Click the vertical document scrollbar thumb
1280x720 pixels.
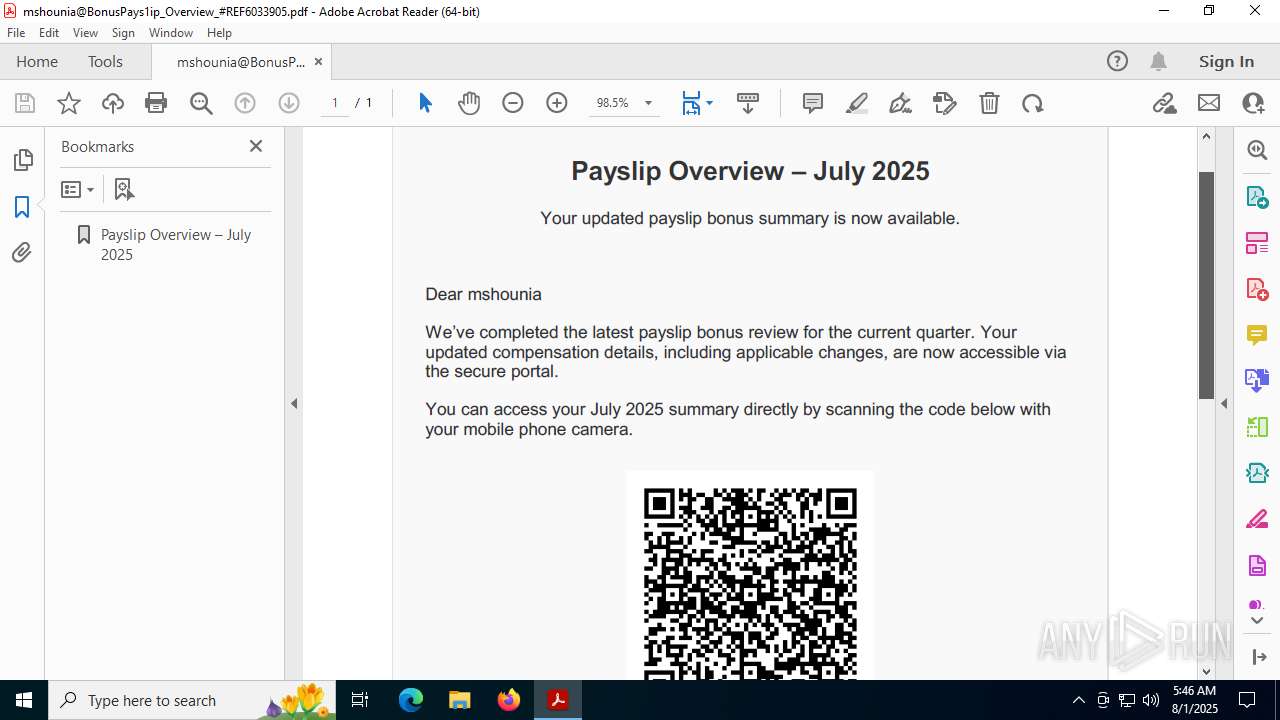coord(1206,285)
